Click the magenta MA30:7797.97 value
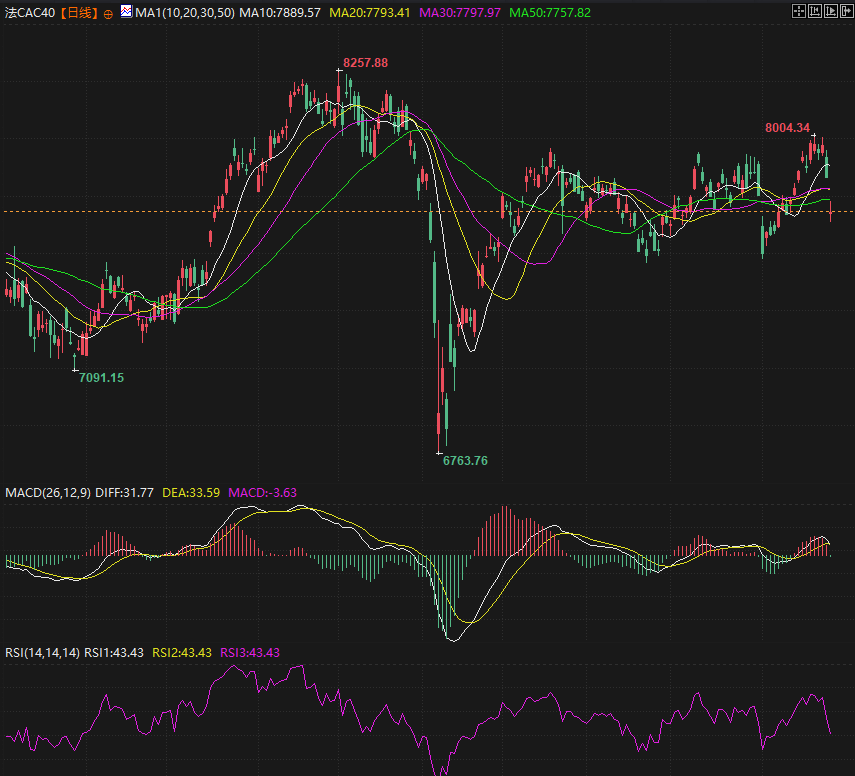Image resolution: width=855 pixels, height=776 pixels. (460, 13)
